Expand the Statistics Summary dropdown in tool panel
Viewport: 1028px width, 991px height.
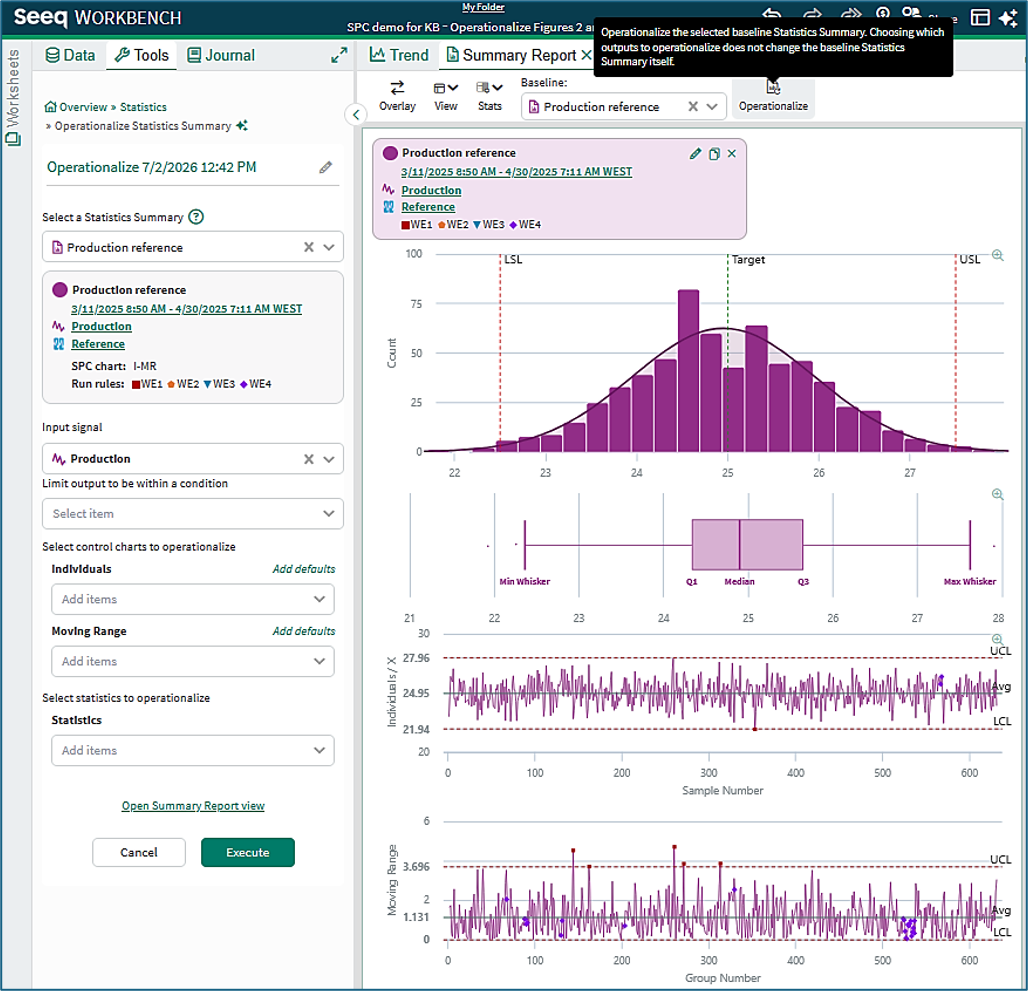(329, 247)
